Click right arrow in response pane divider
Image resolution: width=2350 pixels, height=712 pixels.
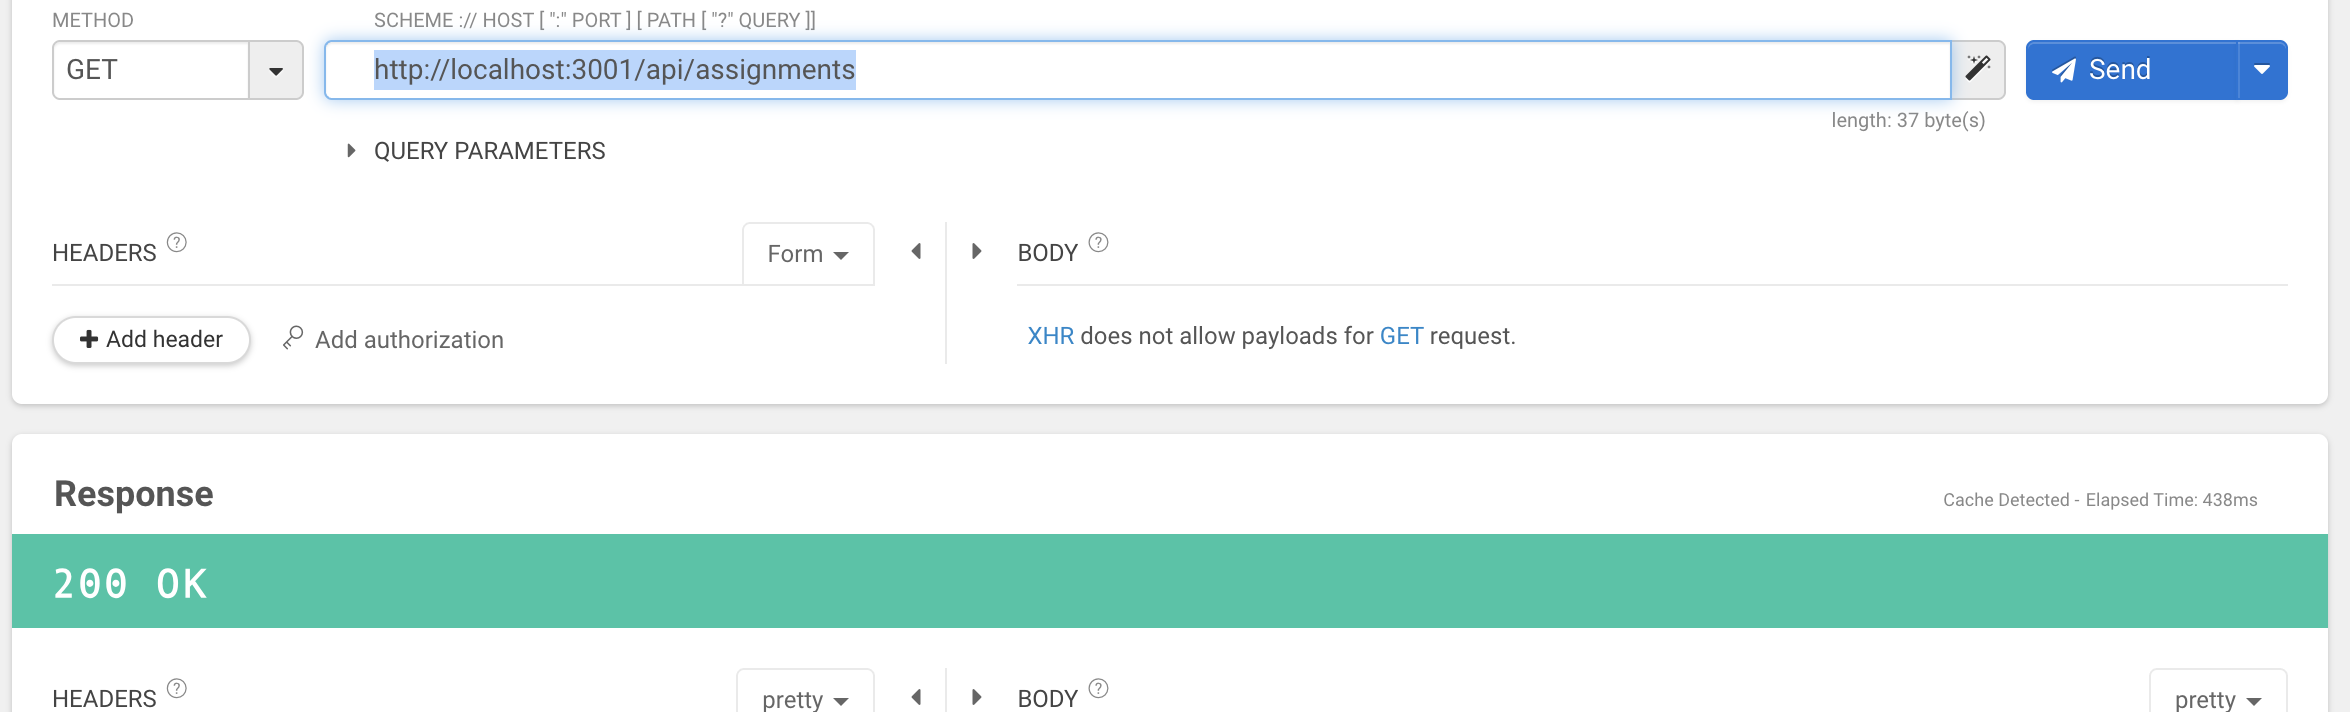[977, 697]
